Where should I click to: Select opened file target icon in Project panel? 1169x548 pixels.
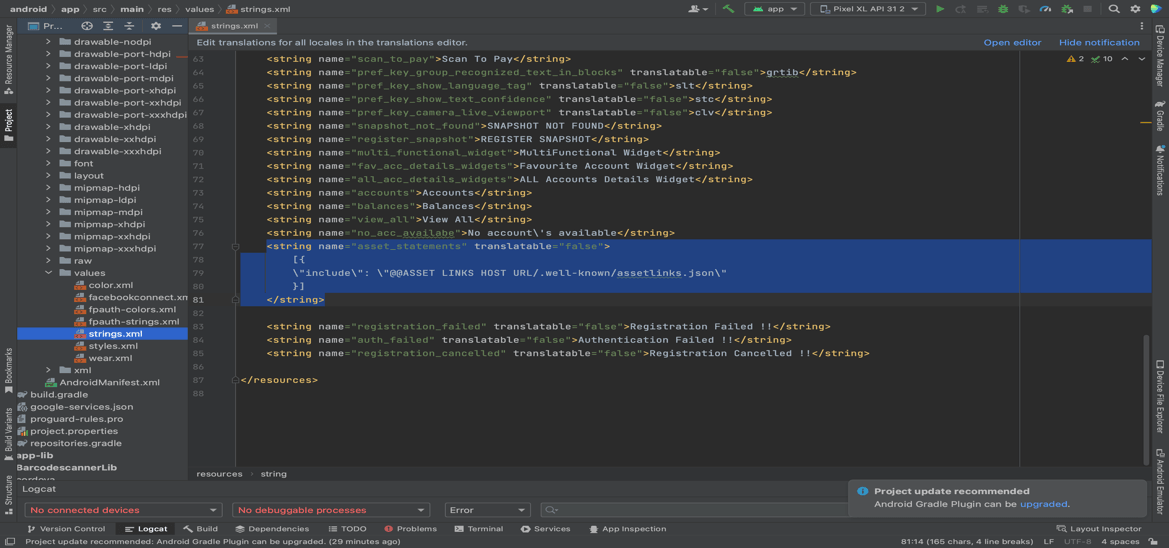87,26
